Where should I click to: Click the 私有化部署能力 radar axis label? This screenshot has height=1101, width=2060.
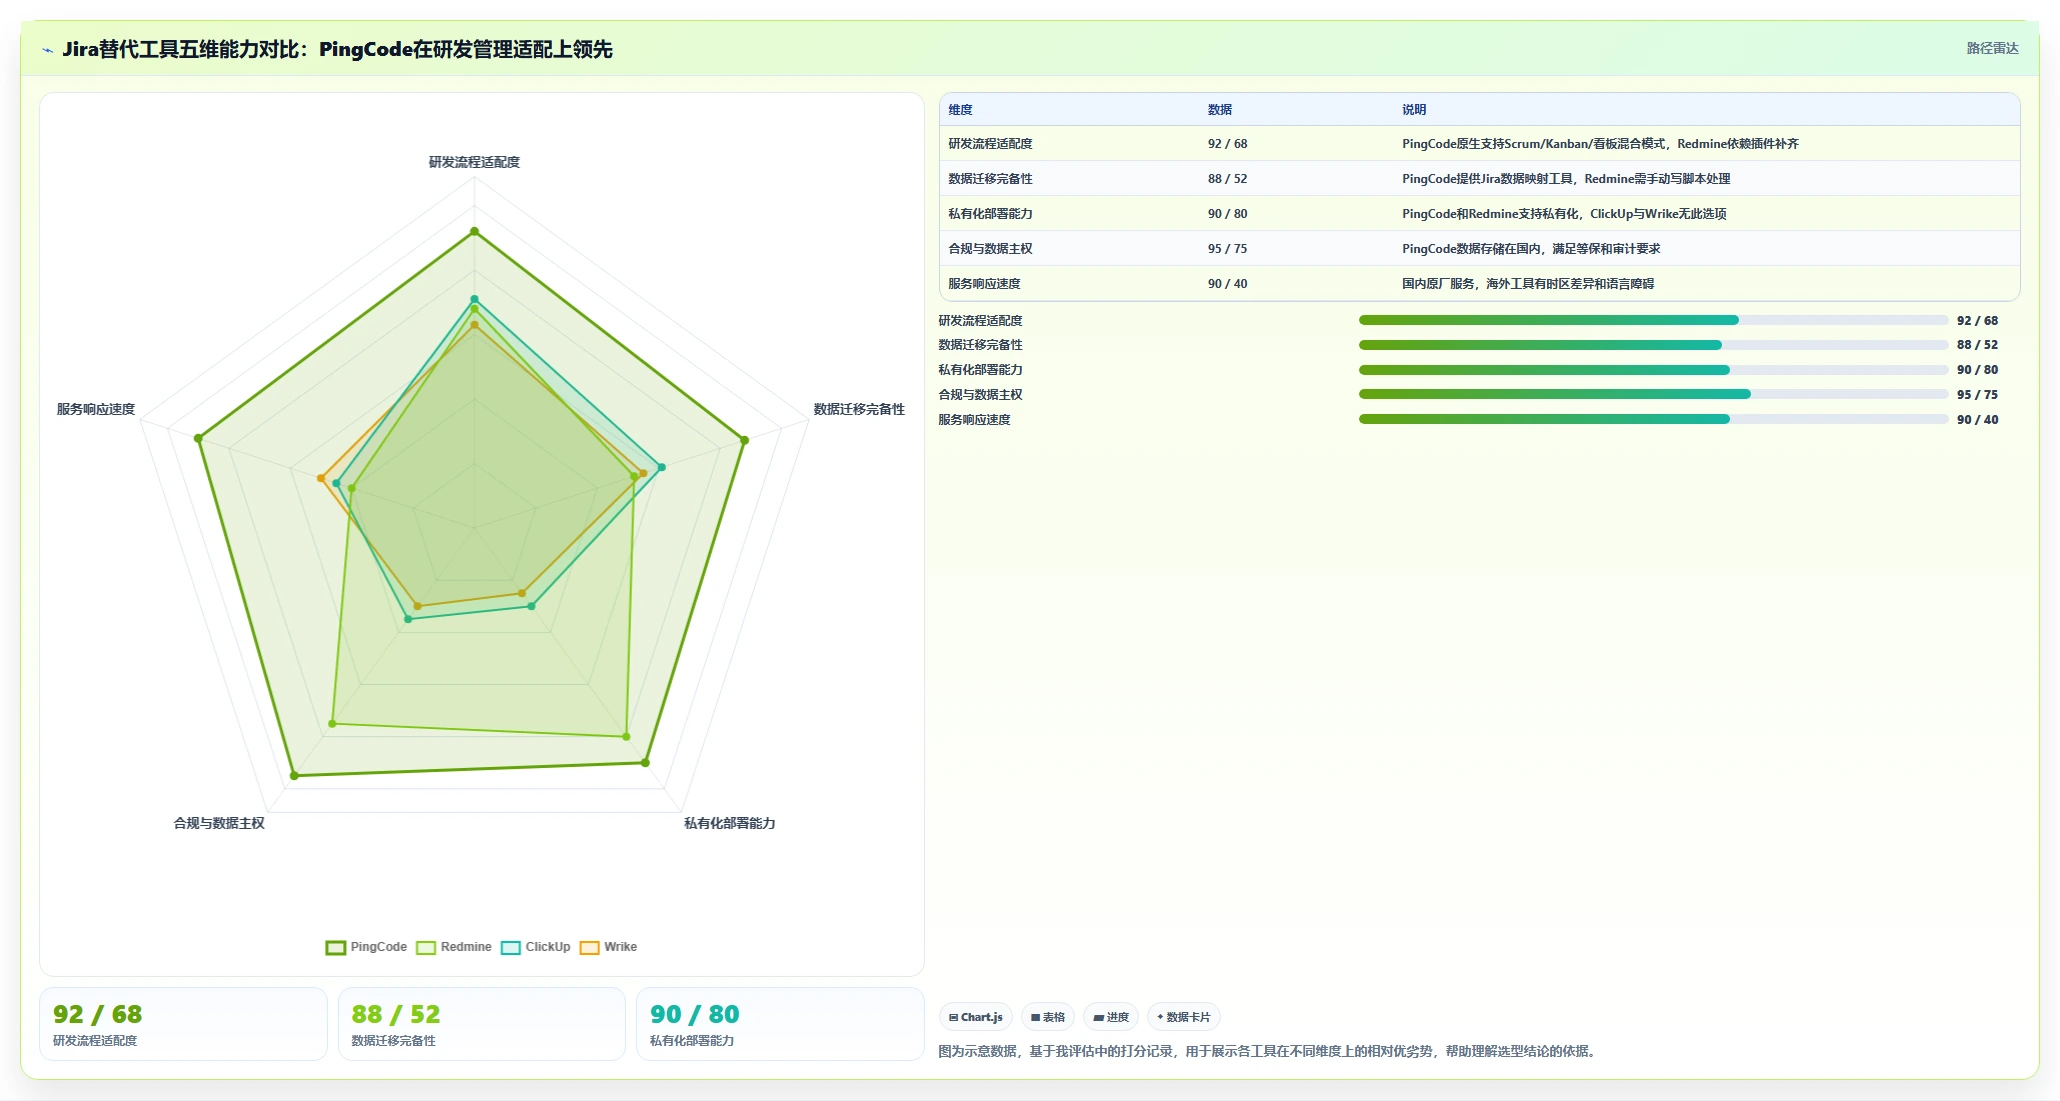click(730, 823)
